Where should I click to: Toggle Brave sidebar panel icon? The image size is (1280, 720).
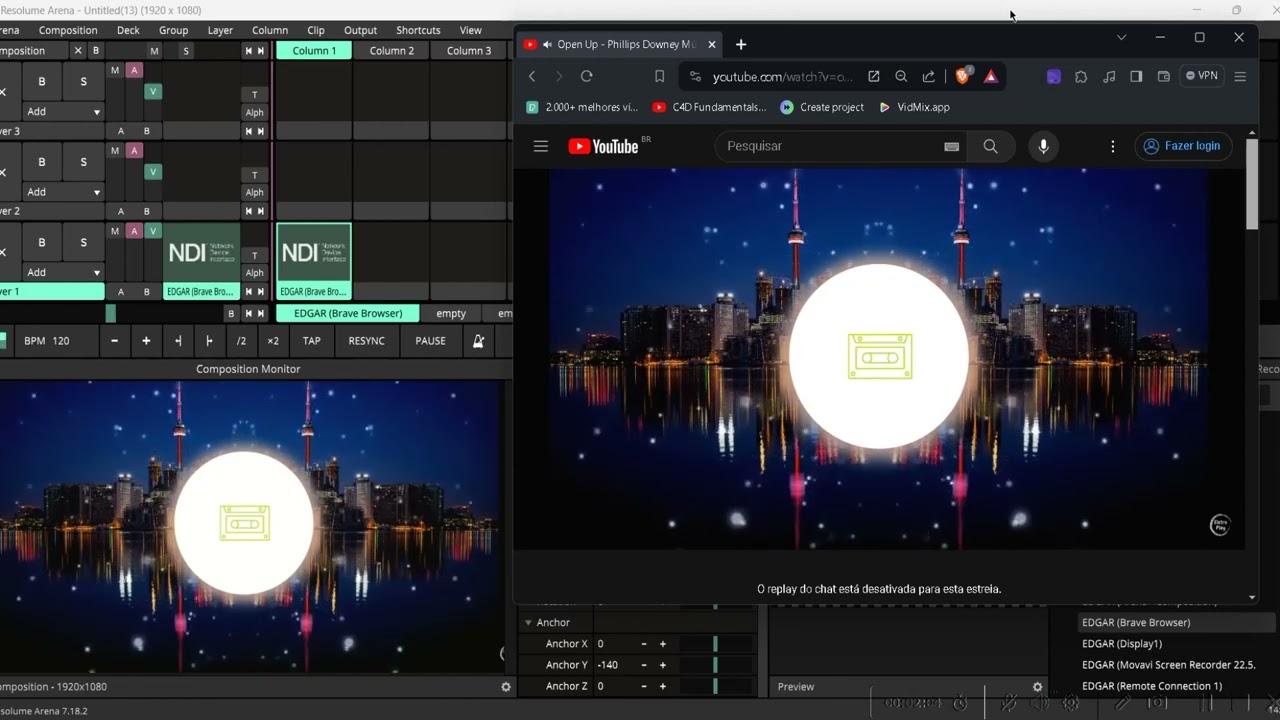pos(1136,76)
